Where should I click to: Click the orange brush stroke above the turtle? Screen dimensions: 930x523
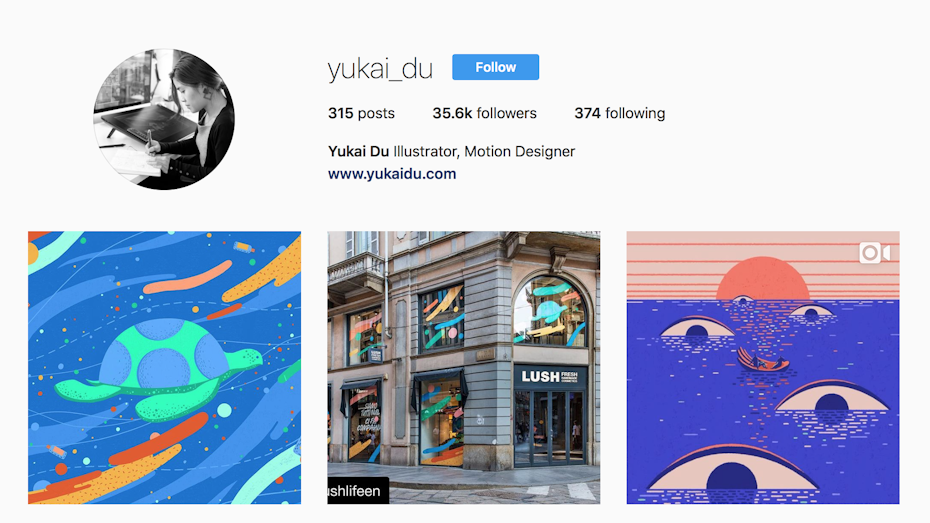(187, 278)
